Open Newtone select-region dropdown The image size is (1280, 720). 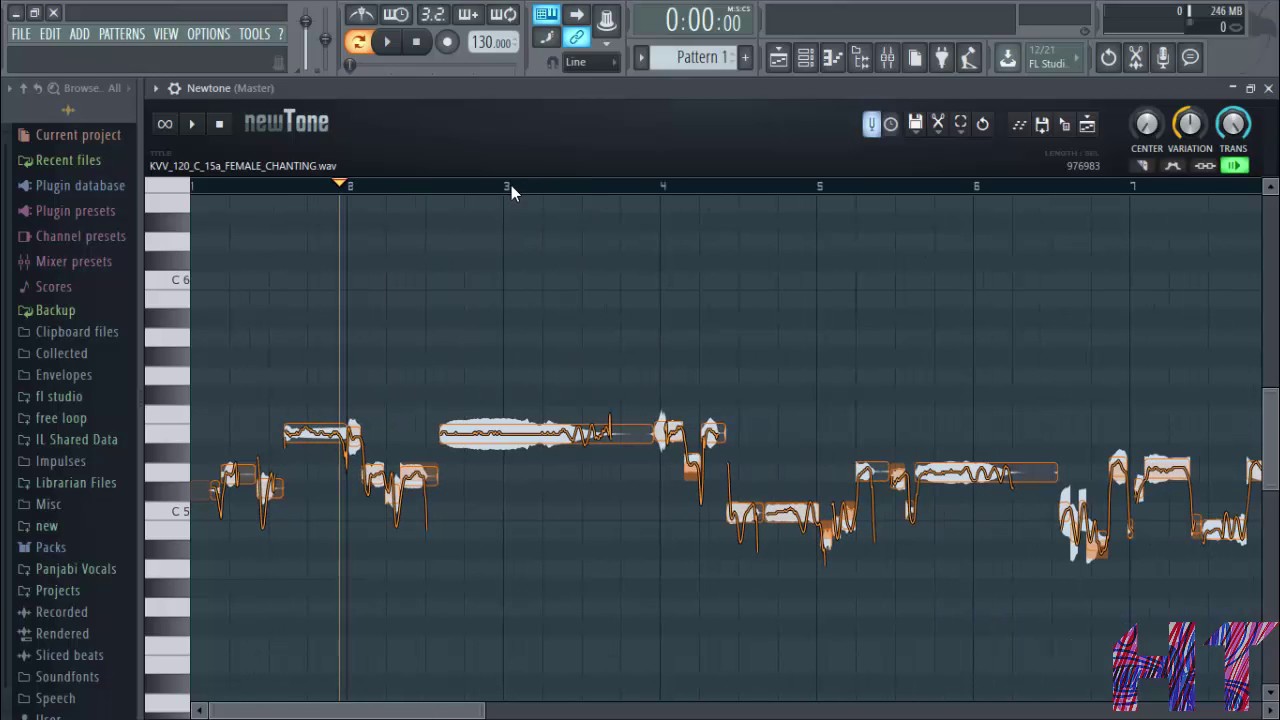click(x=960, y=124)
